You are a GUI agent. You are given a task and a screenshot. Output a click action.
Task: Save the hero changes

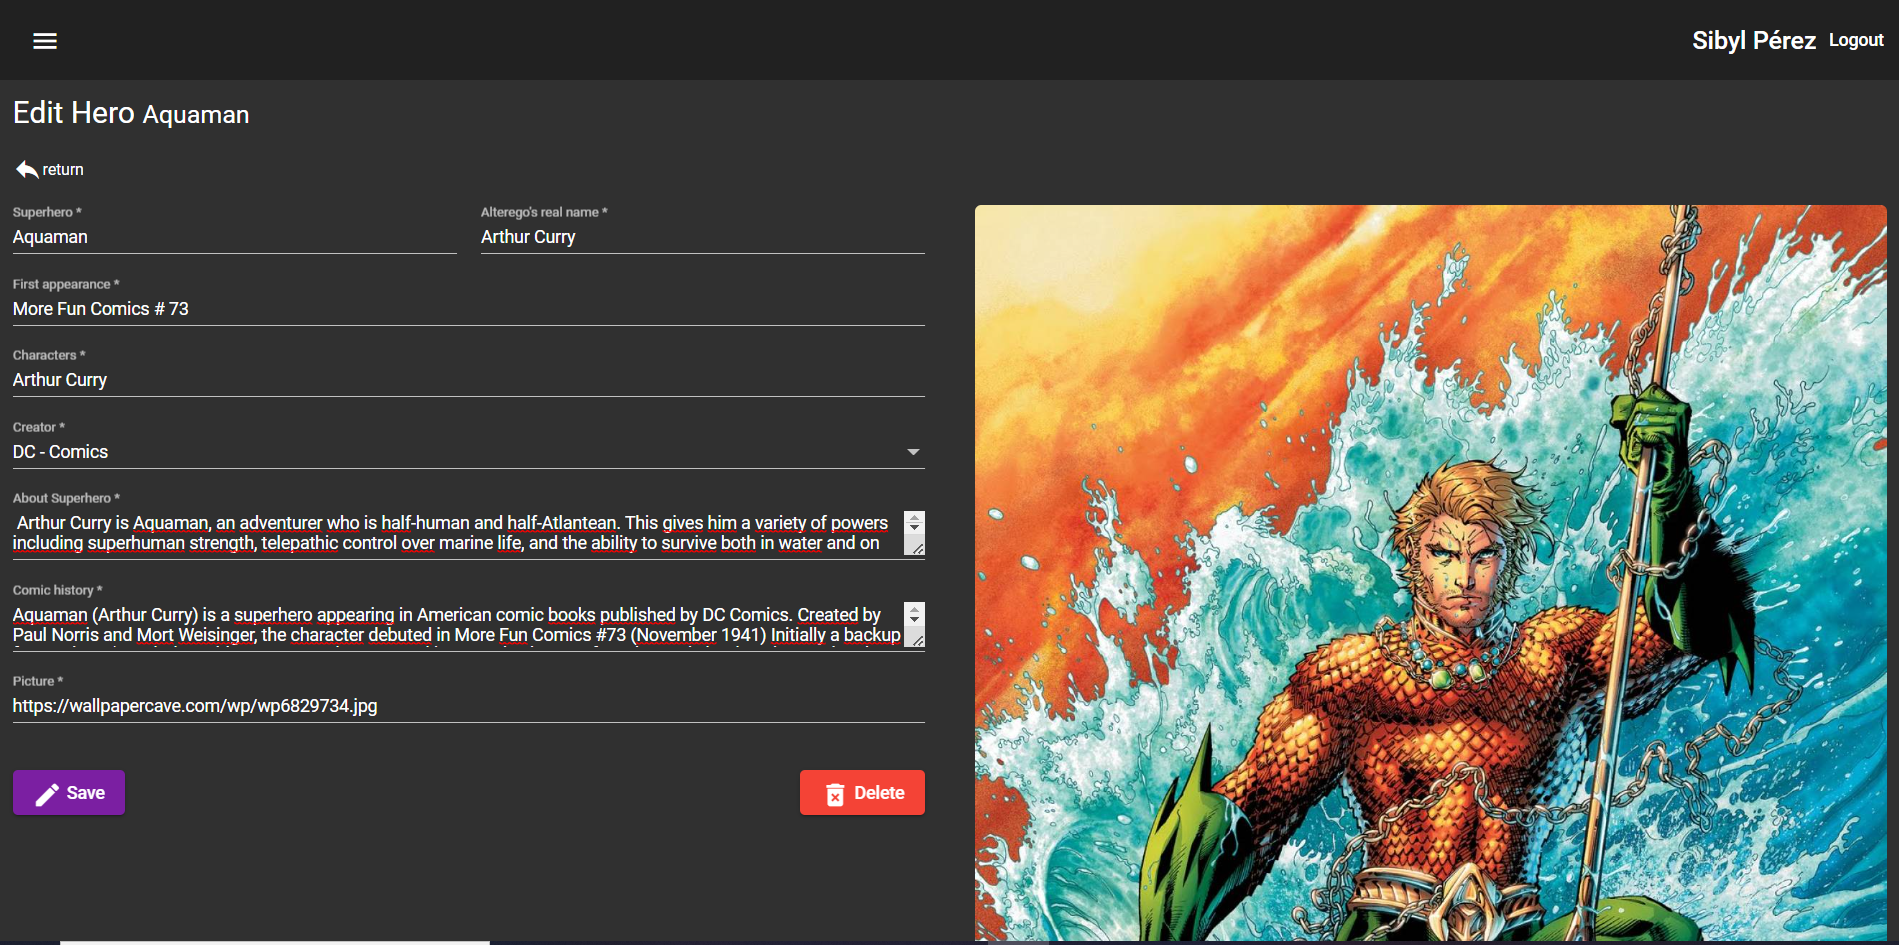(69, 793)
